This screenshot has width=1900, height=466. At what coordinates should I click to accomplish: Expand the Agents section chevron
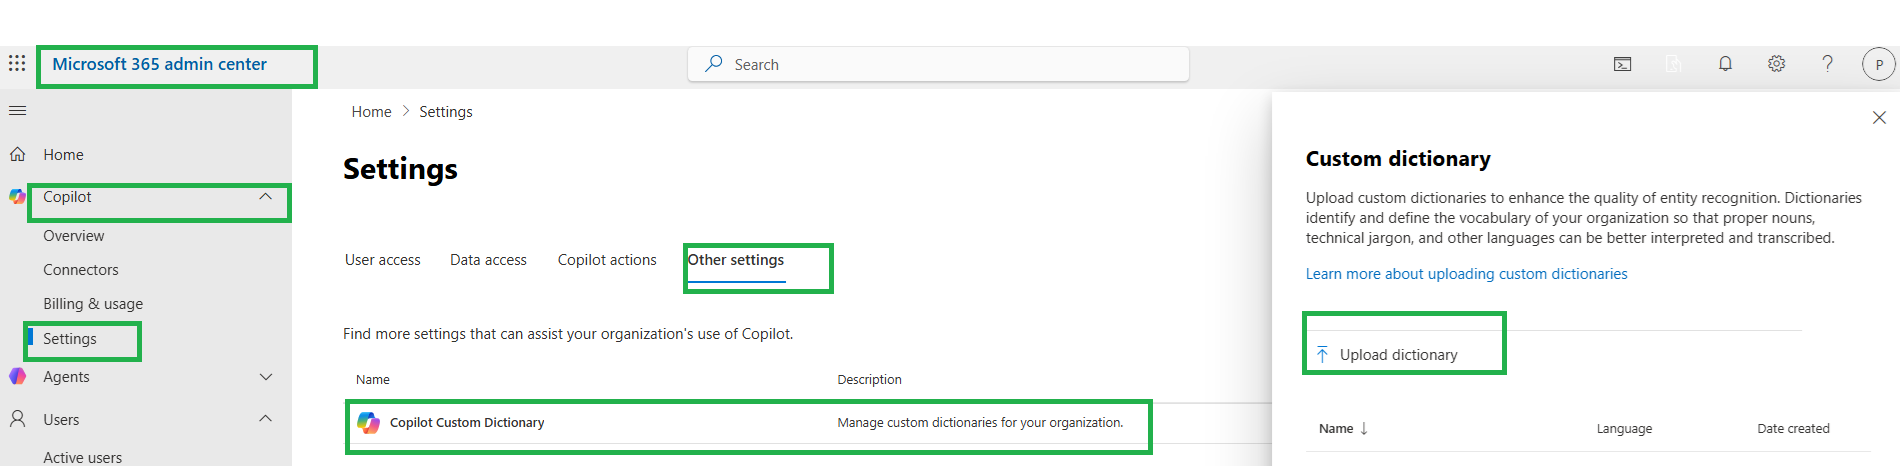[x=265, y=377]
